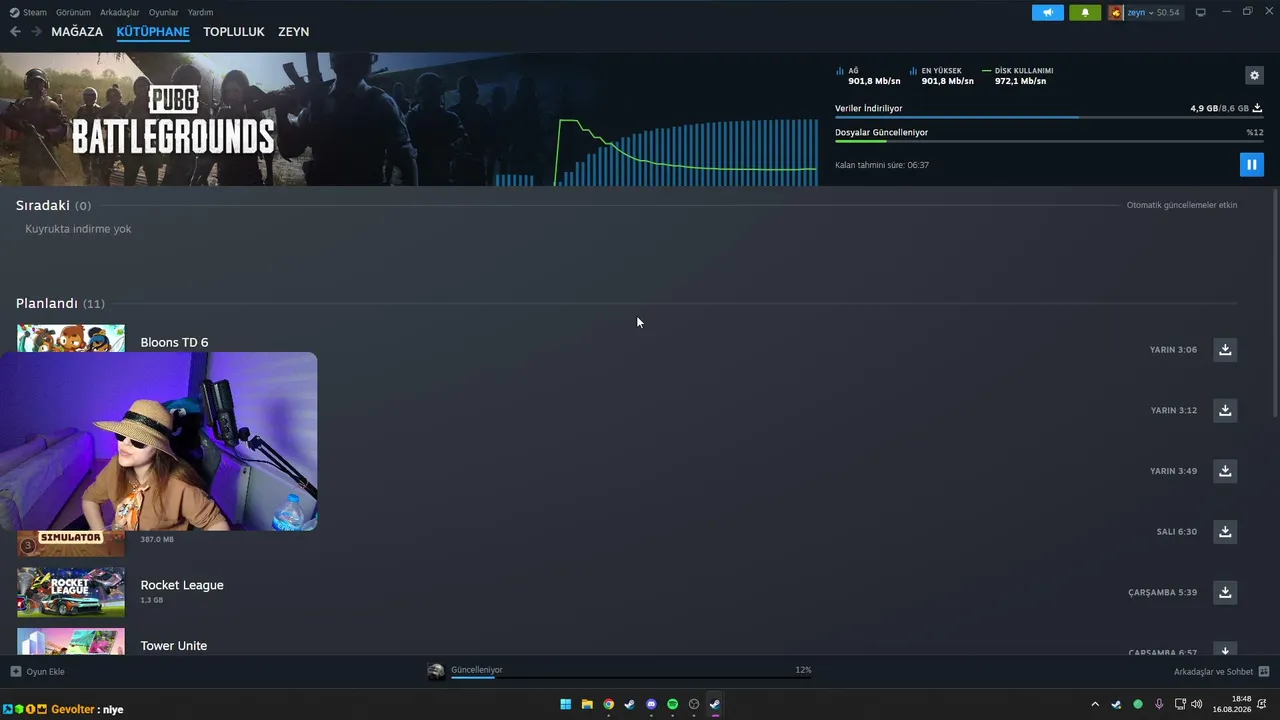
Task: Show hidden system tray icons
Action: (1095, 705)
